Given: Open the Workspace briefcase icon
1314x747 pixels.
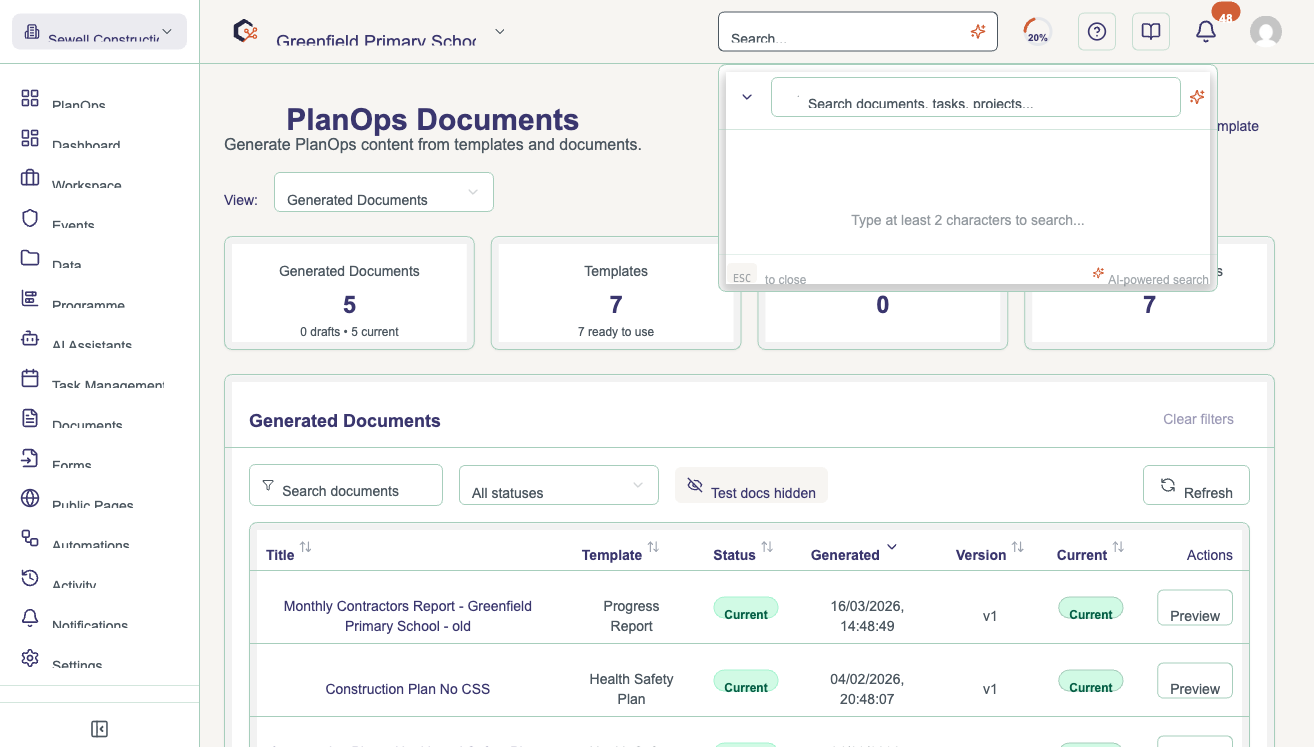Looking at the screenshot, I should point(30,178).
